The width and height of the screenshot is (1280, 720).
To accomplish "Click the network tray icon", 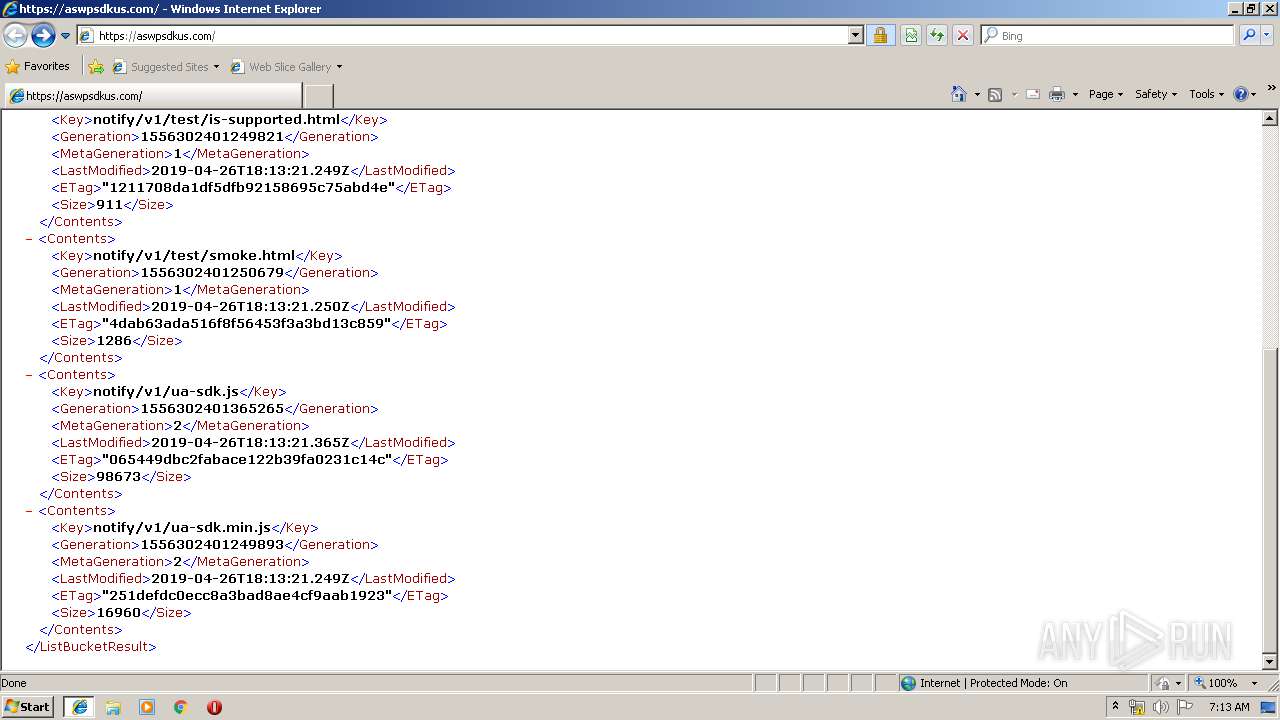I will (1137, 707).
